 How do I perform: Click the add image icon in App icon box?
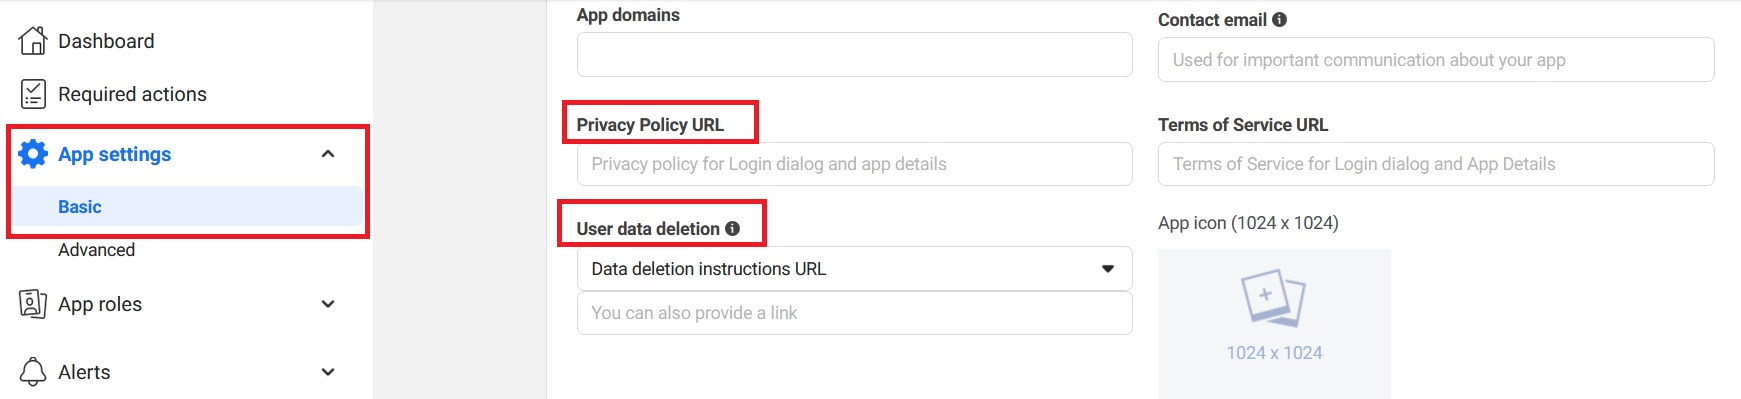click(x=1274, y=298)
